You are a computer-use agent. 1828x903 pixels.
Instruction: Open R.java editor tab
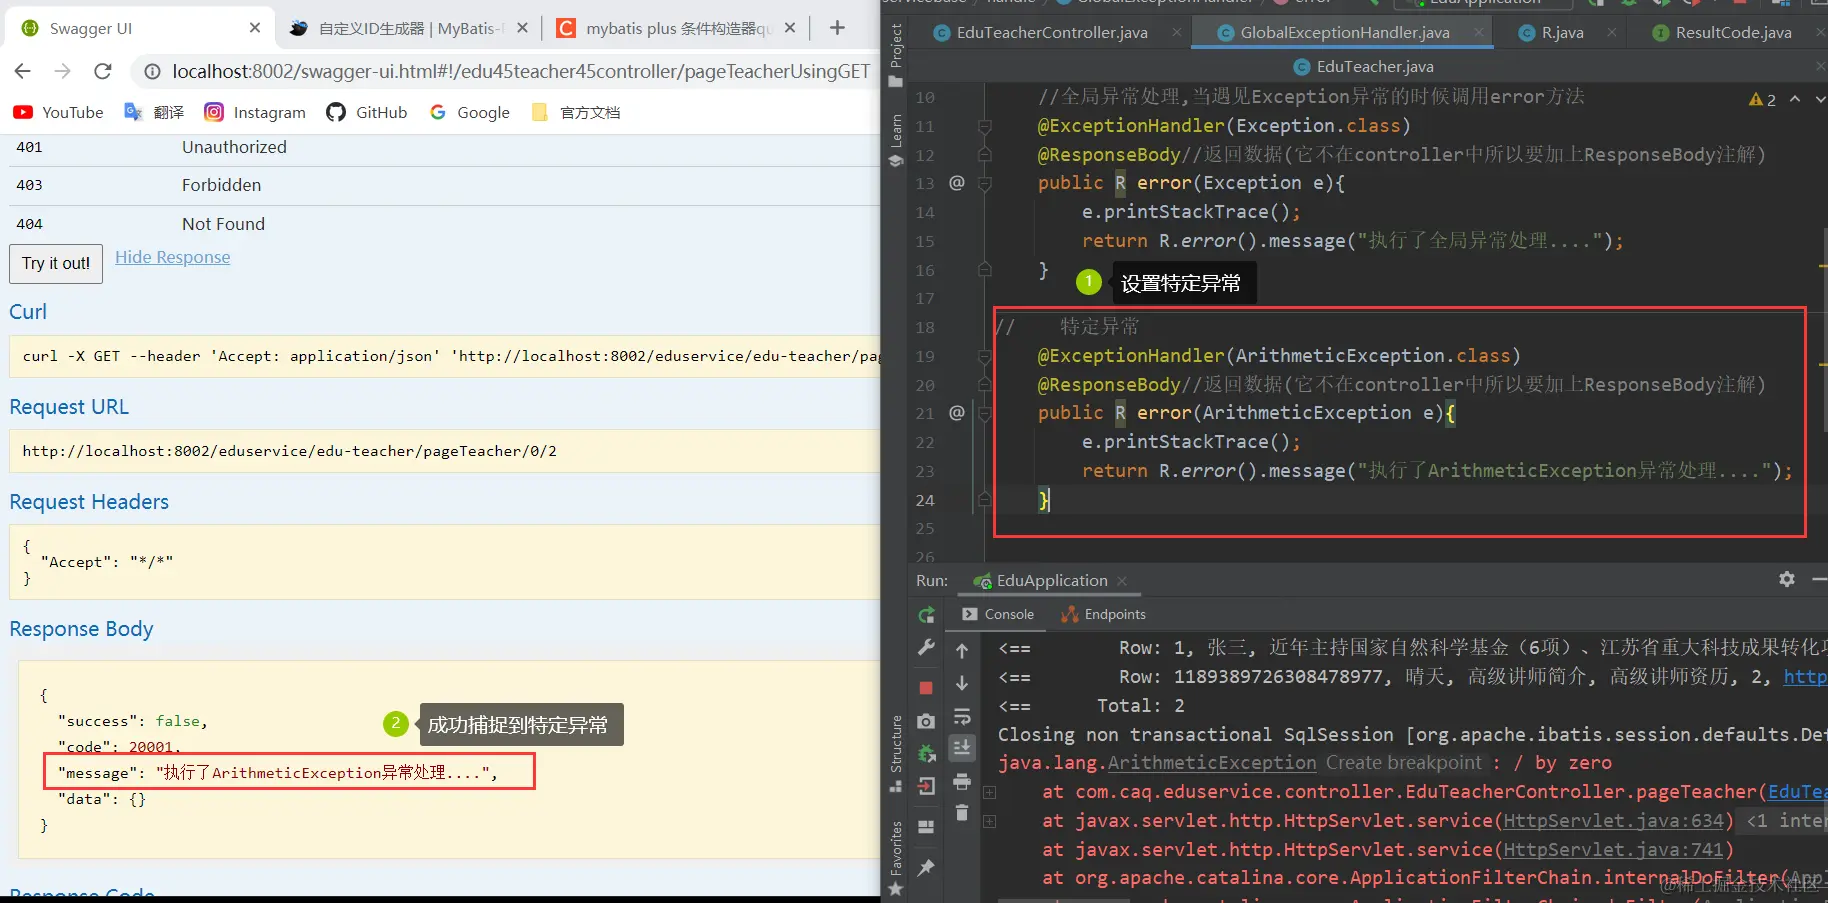(1562, 32)
